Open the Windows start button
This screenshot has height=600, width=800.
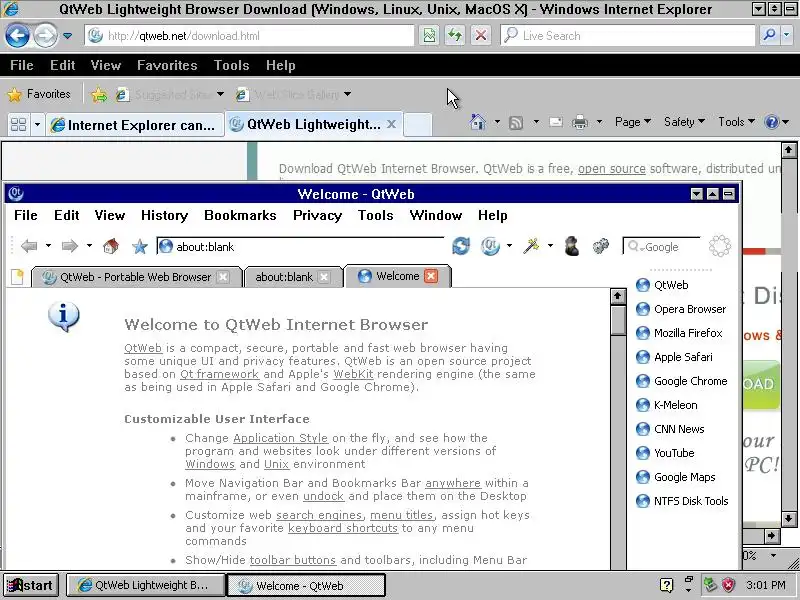point(31,585)
